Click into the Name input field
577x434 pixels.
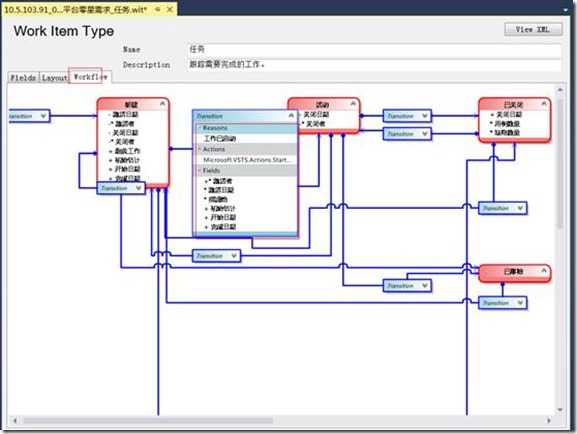click(374, 49)
